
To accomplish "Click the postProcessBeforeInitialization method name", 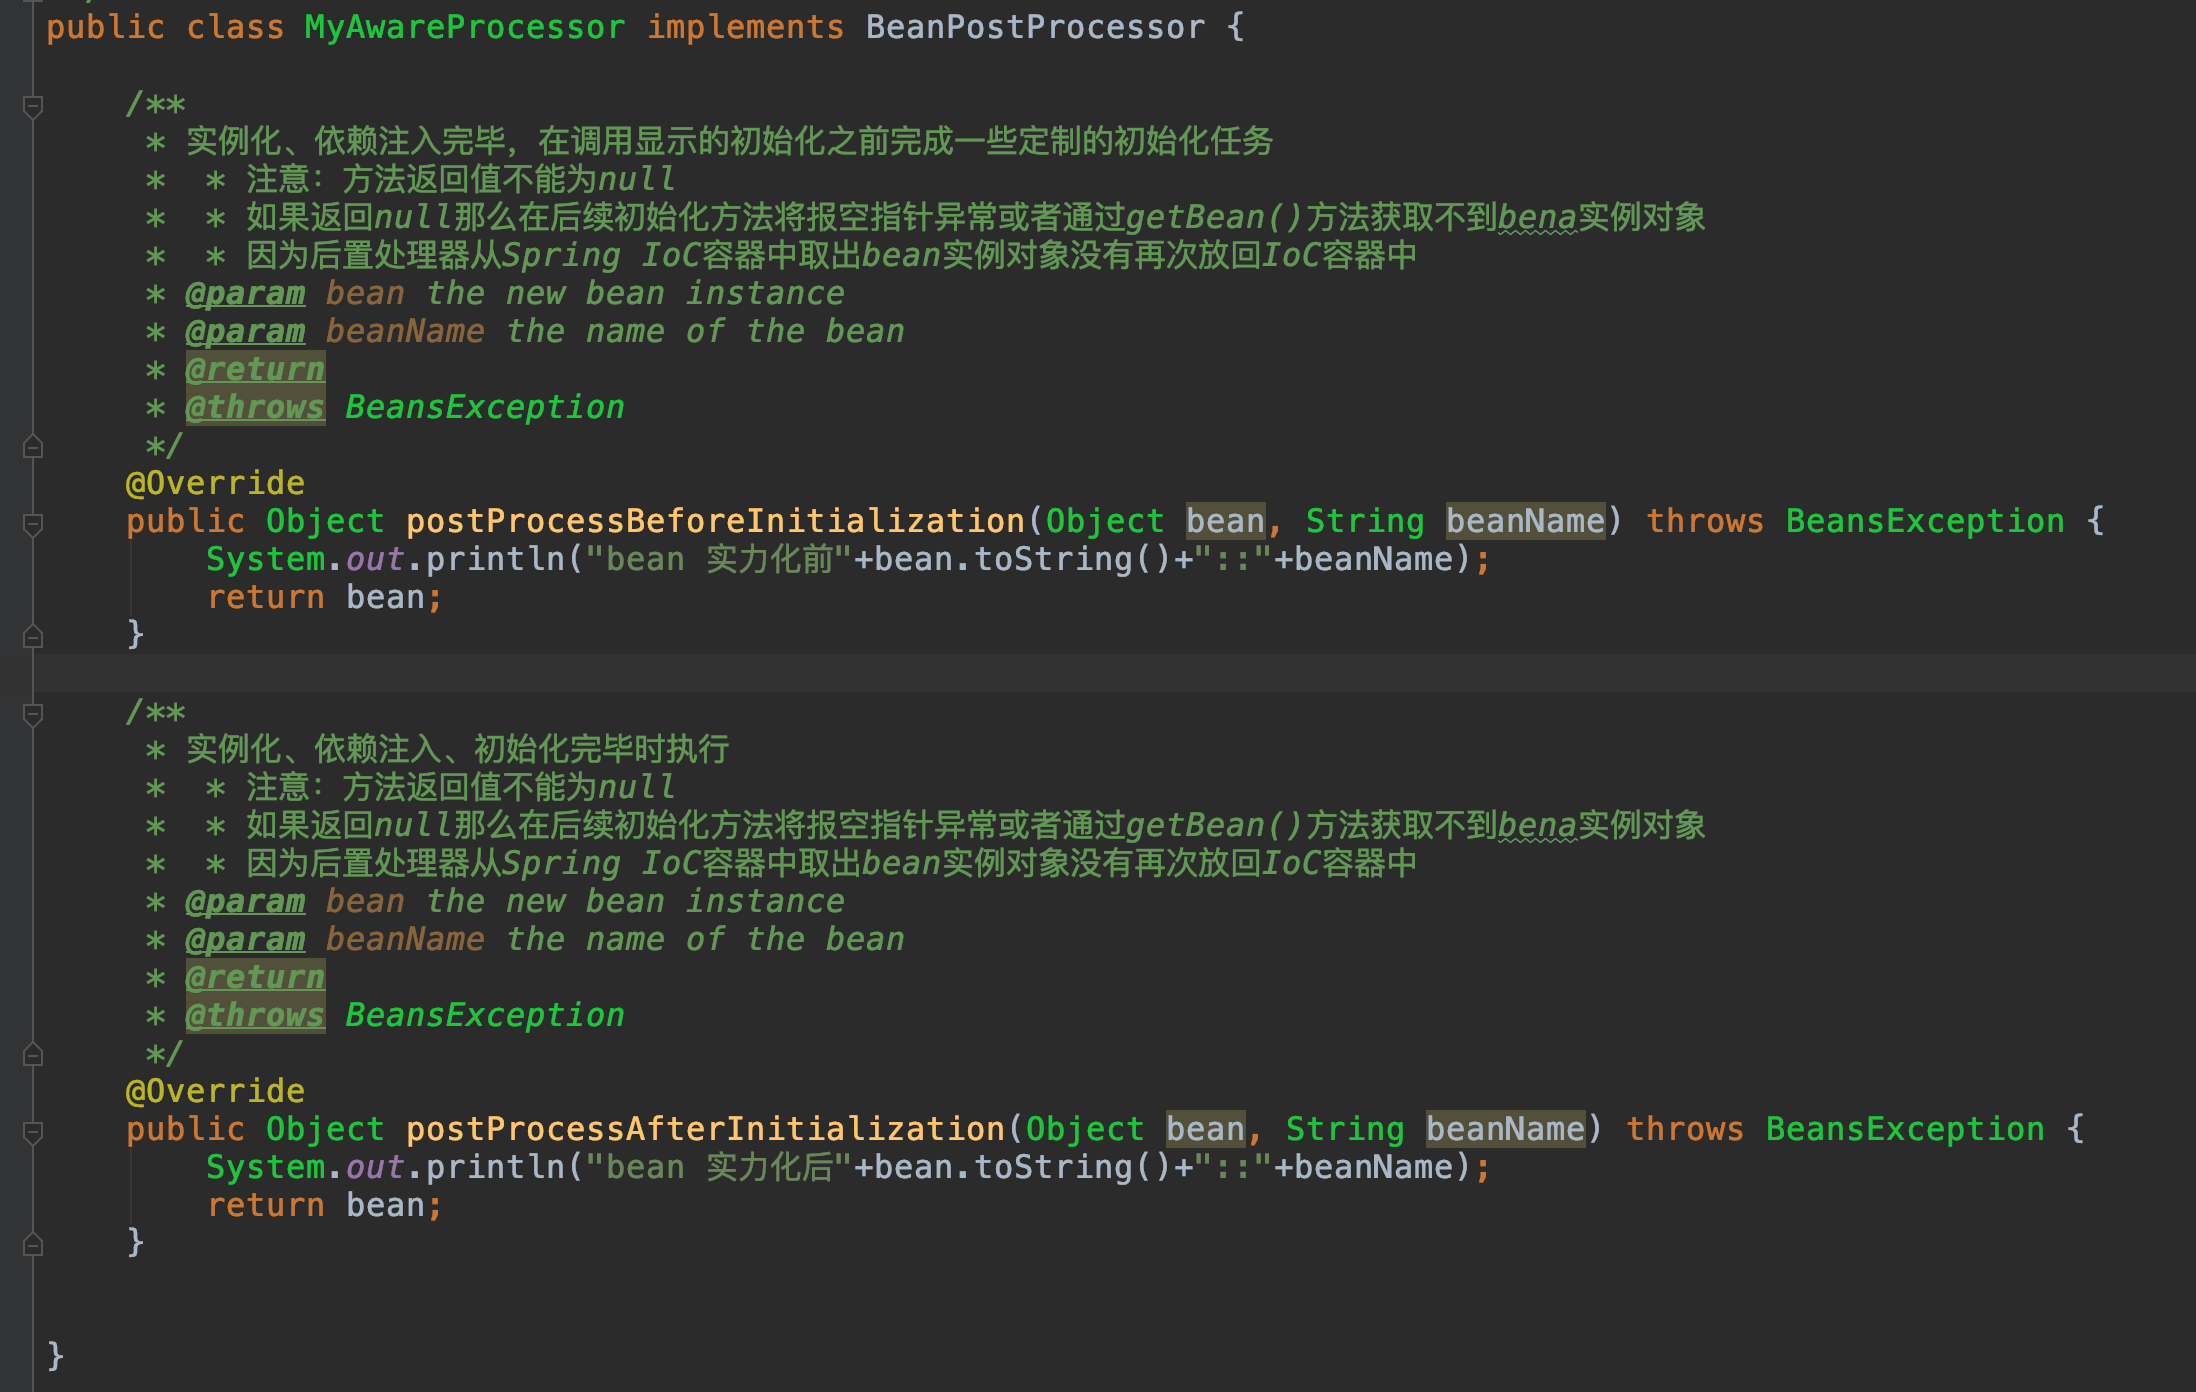I will click(715, 521).
